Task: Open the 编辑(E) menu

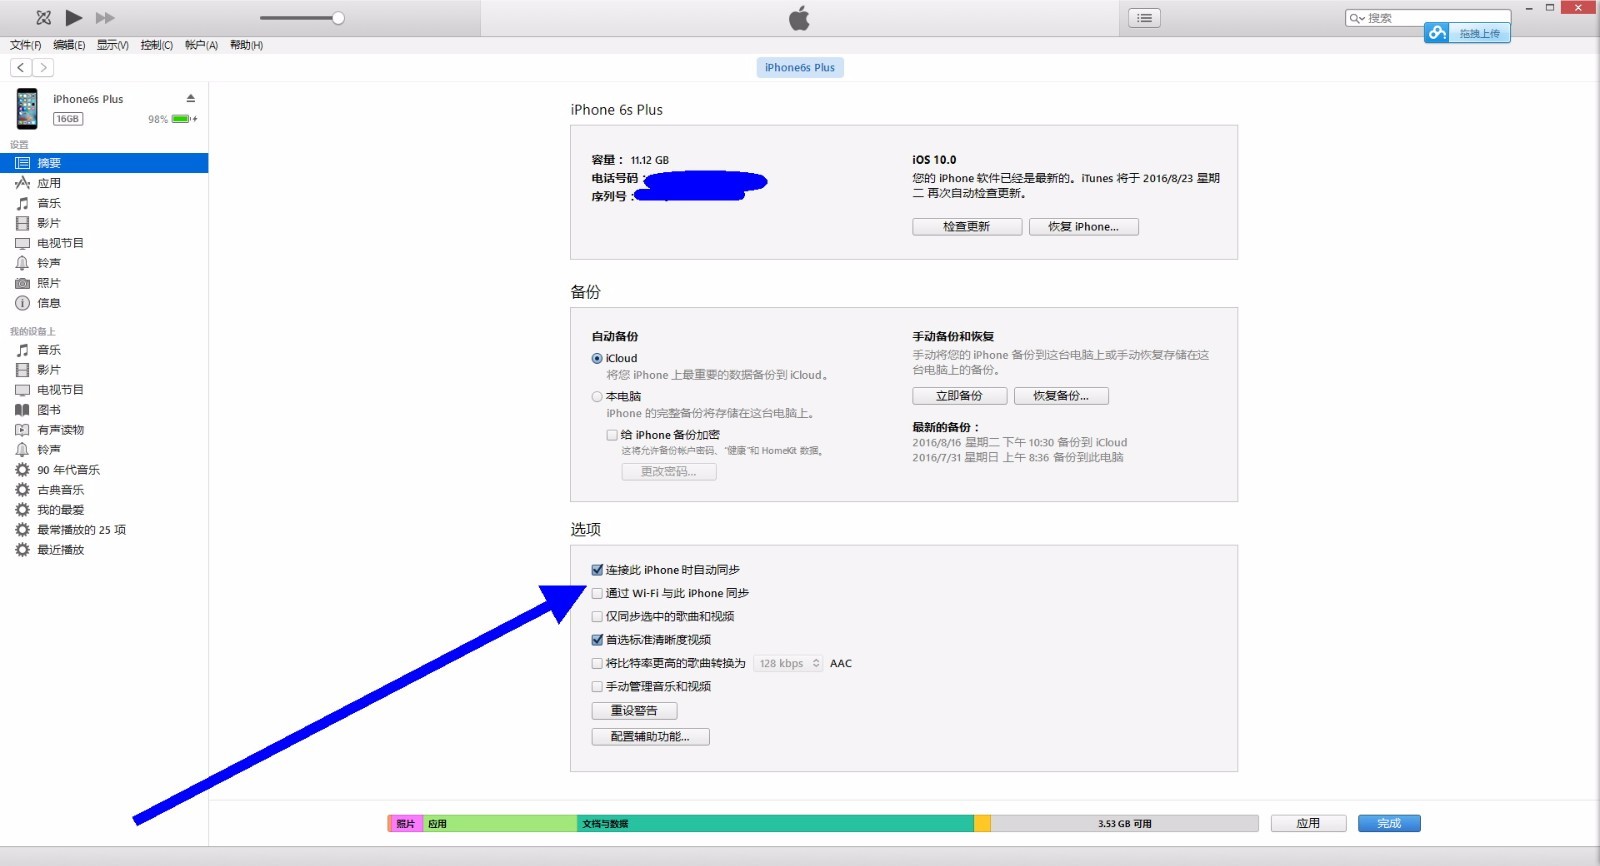Action: [69, 45]
